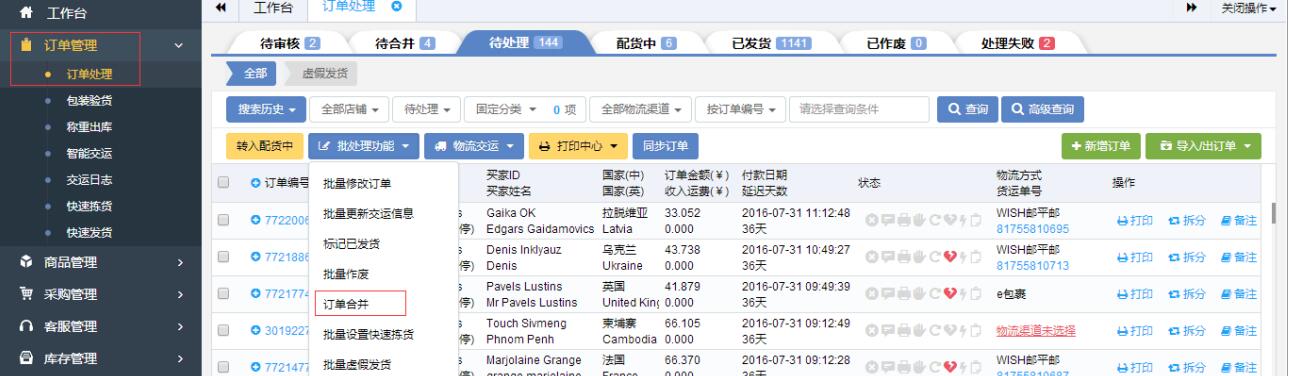Click the 转入配货中 button
This screenshot has height=376, width=1290.
pyautogui.click(x=265, y=146)
